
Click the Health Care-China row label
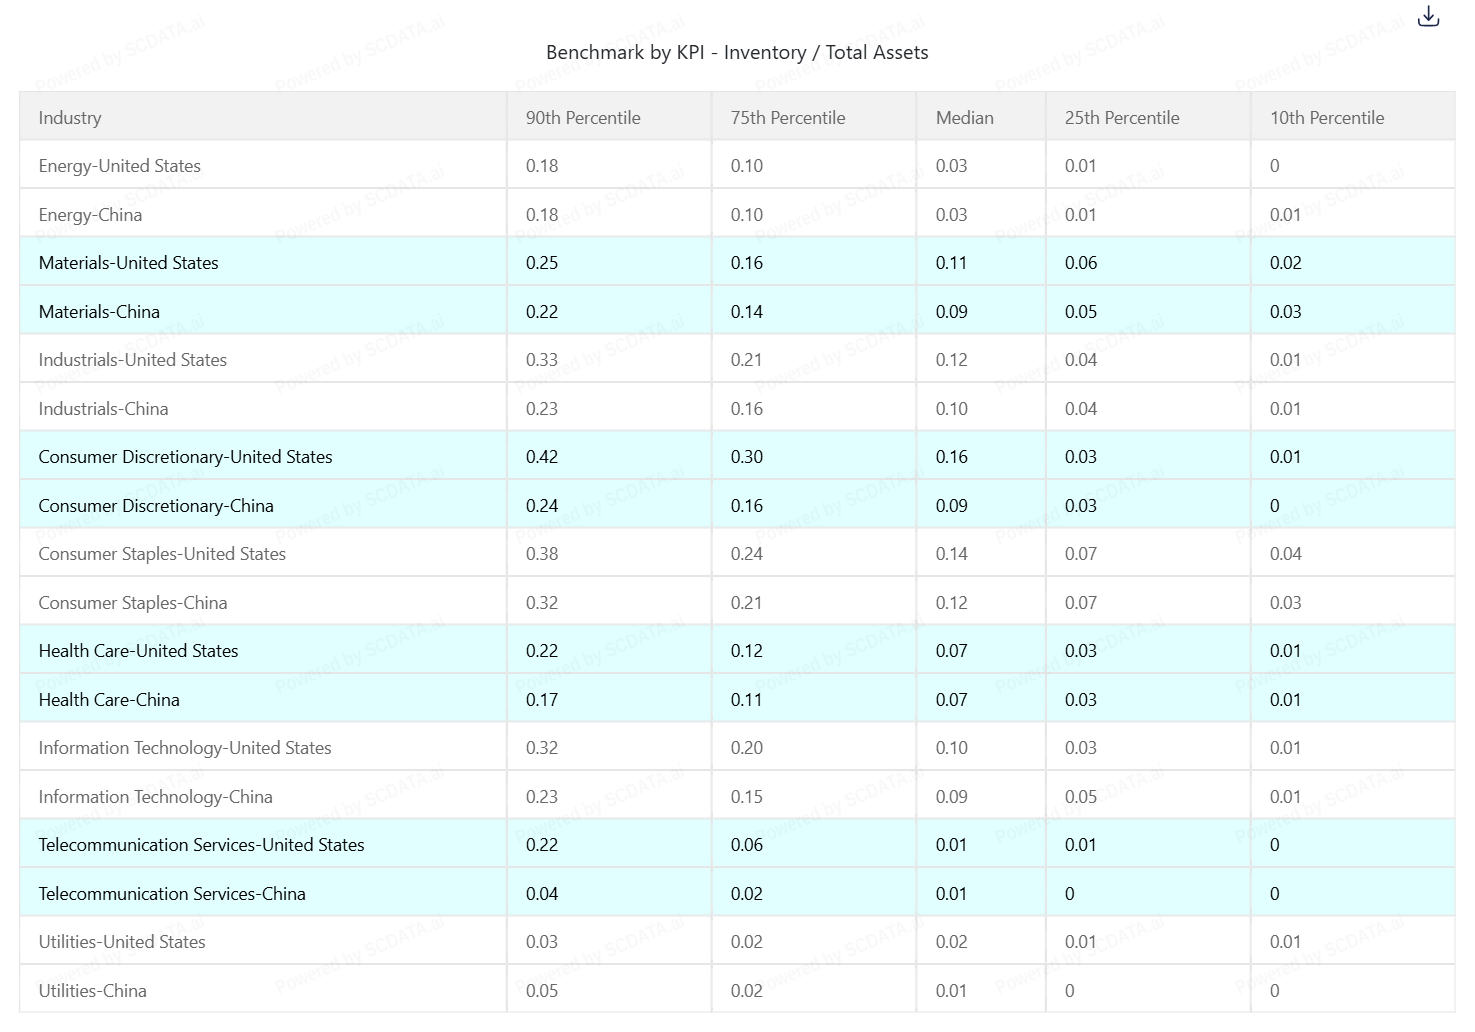[x=109, y=700]
